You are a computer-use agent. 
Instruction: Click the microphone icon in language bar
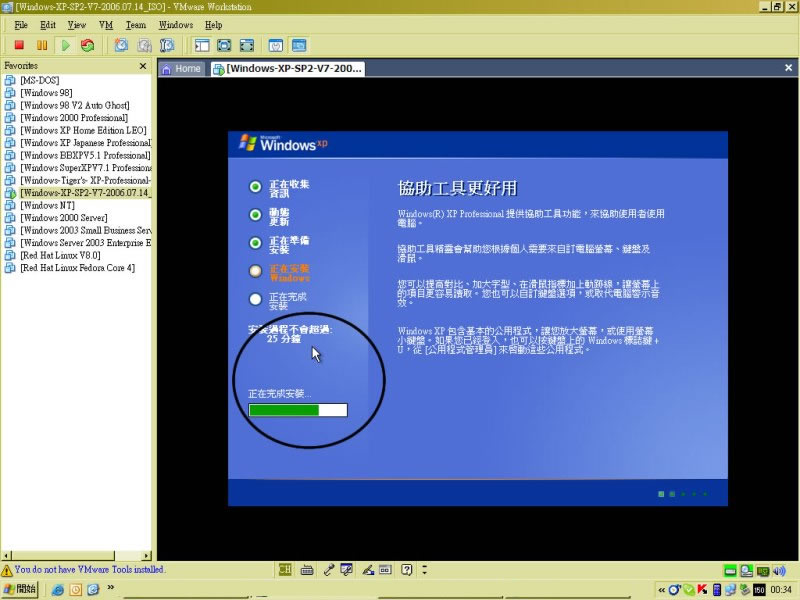coord(328,570)
